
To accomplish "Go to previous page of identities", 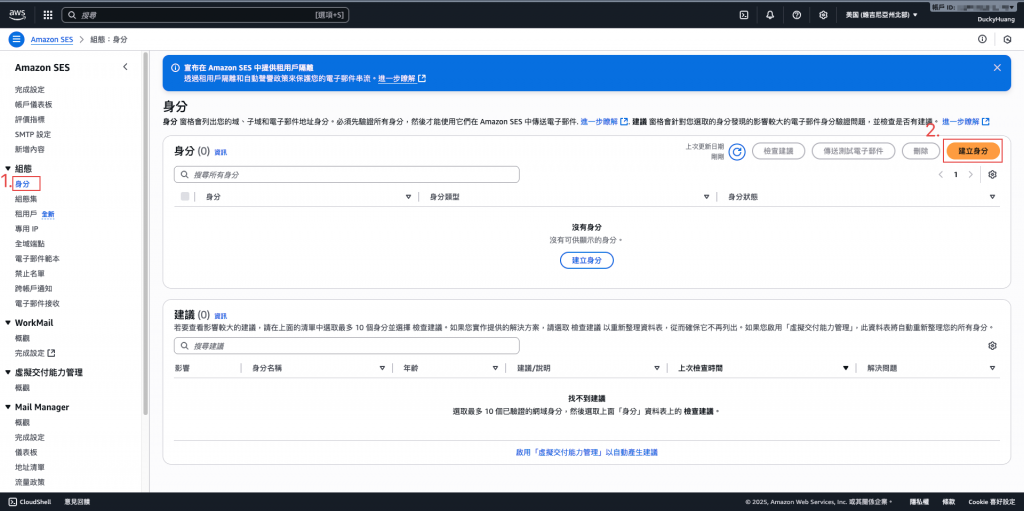I will tap(940, 174).
